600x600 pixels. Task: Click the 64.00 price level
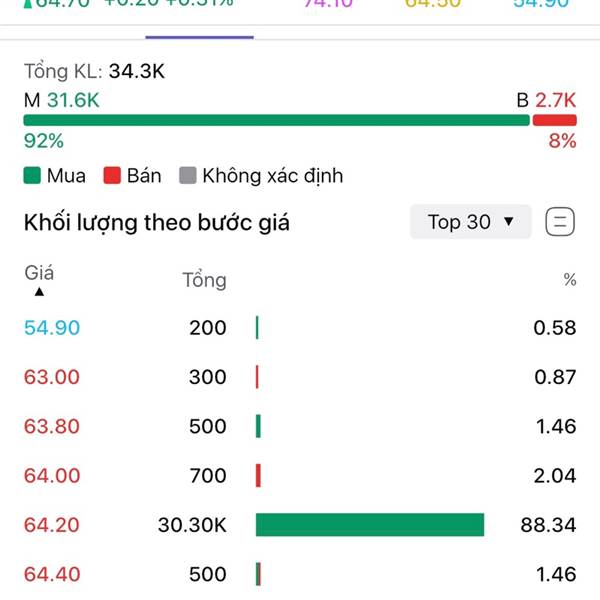click(52, 476)
